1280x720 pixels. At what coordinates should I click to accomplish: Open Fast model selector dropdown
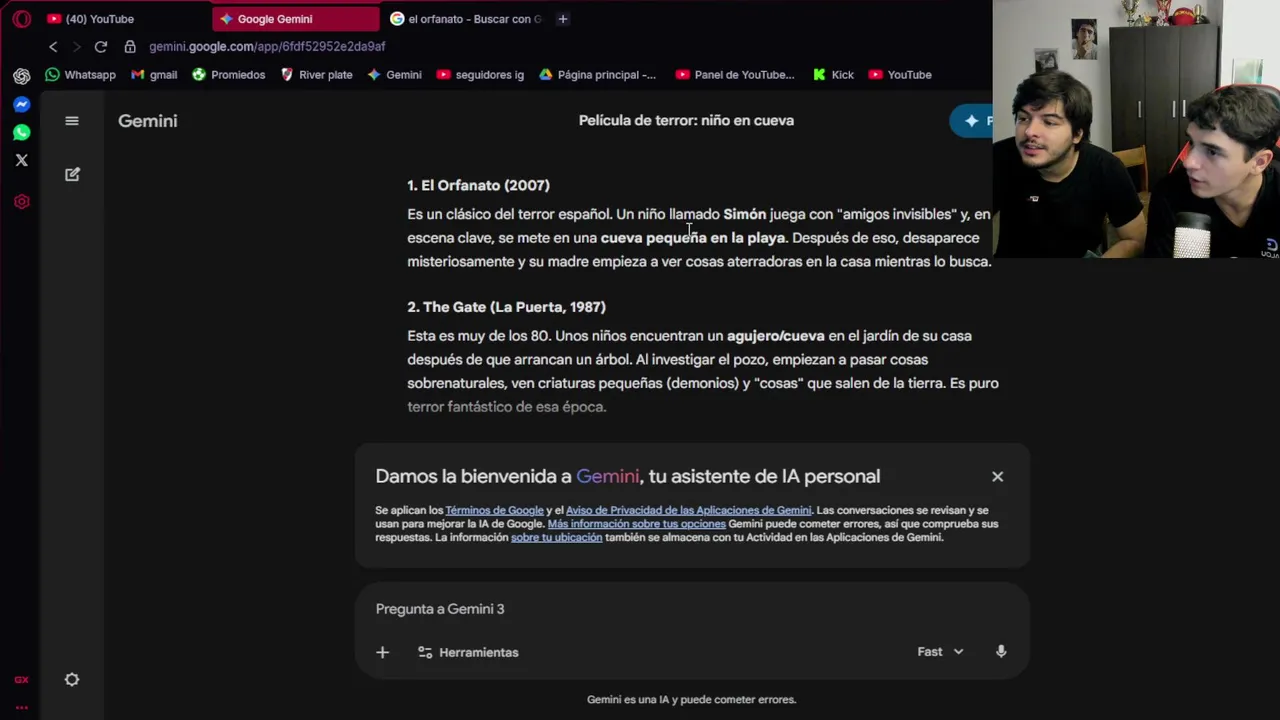(940, 652)
